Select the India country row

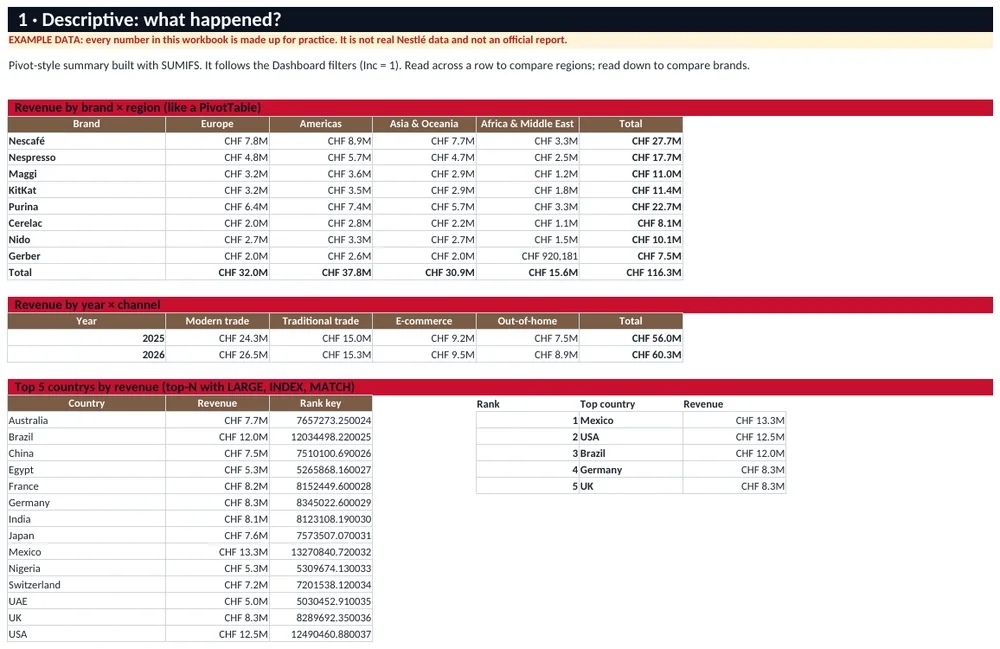pyautogui.click(x=86, y=520)
